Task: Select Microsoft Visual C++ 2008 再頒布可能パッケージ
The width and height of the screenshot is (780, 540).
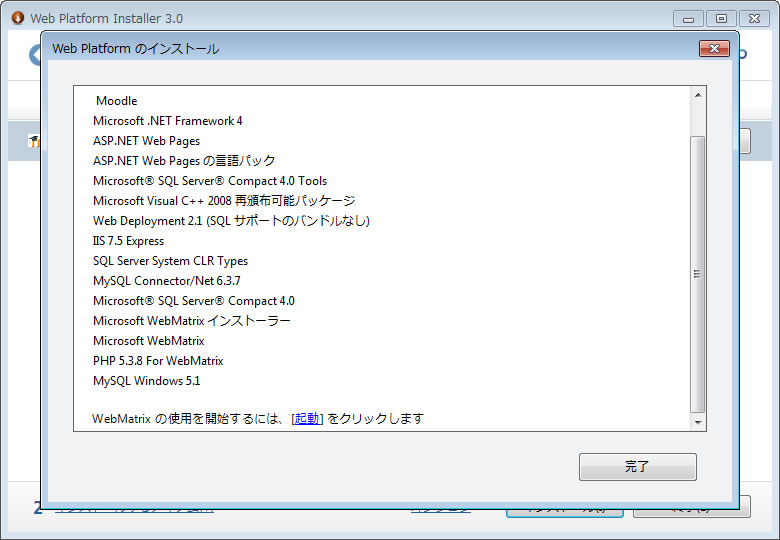Action: pos(224,201)
